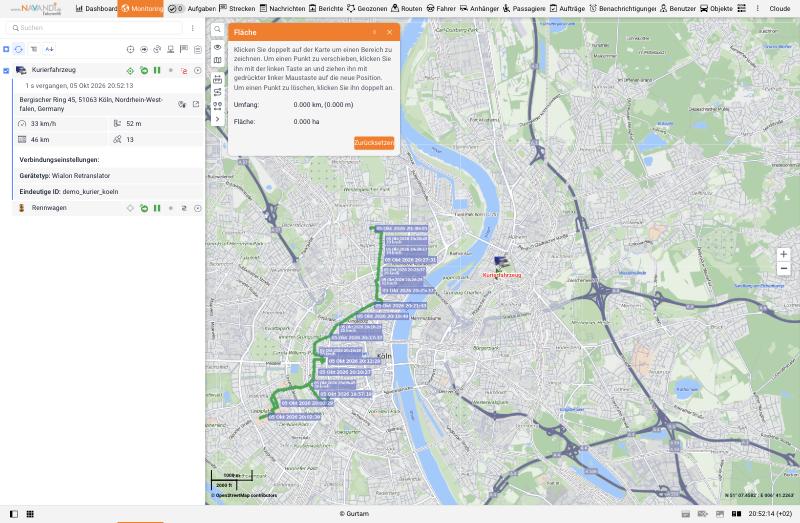Open the Fahrer tab
Image resolution: width=800 pixels, height=523 pixels.
441,9
